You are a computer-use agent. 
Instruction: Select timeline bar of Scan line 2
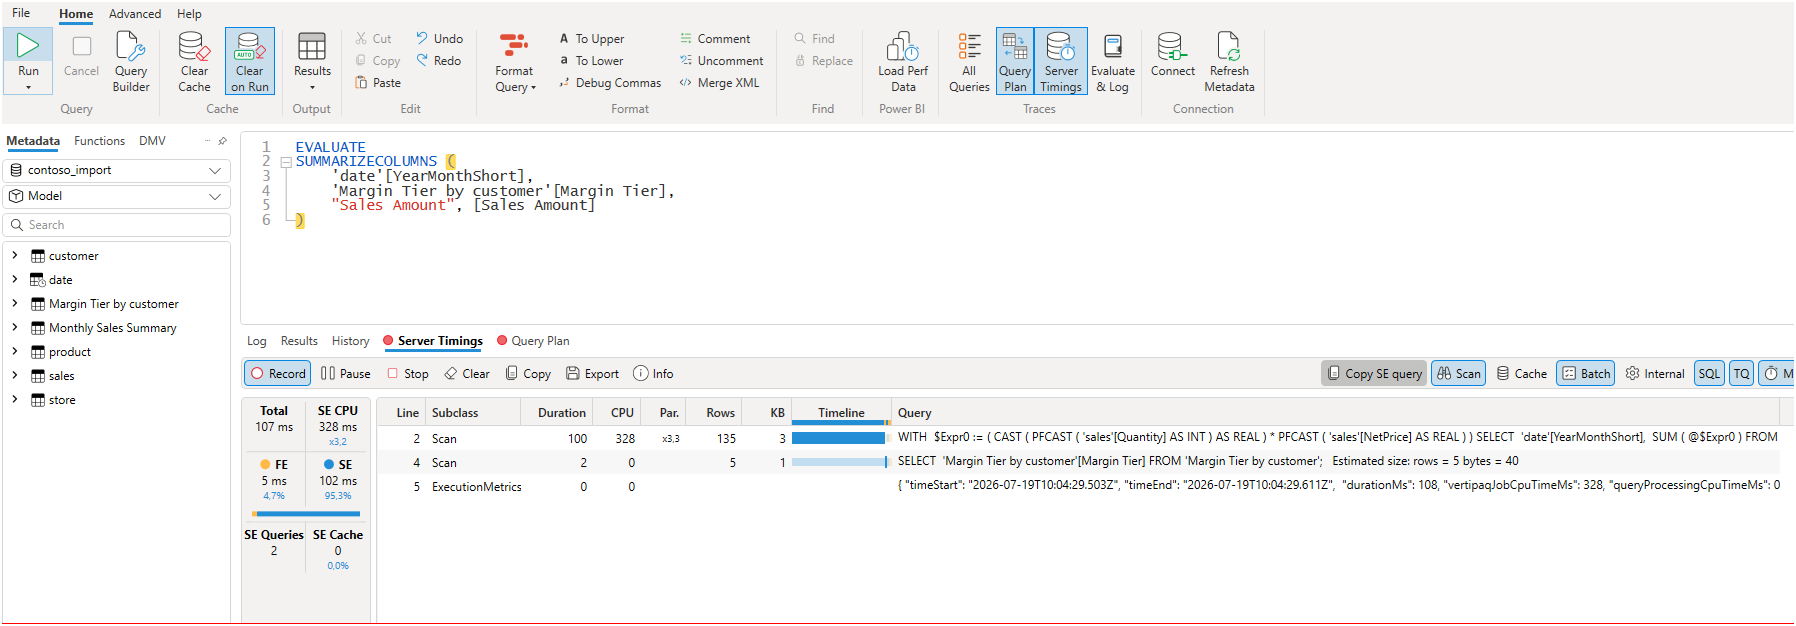[838, 438]
